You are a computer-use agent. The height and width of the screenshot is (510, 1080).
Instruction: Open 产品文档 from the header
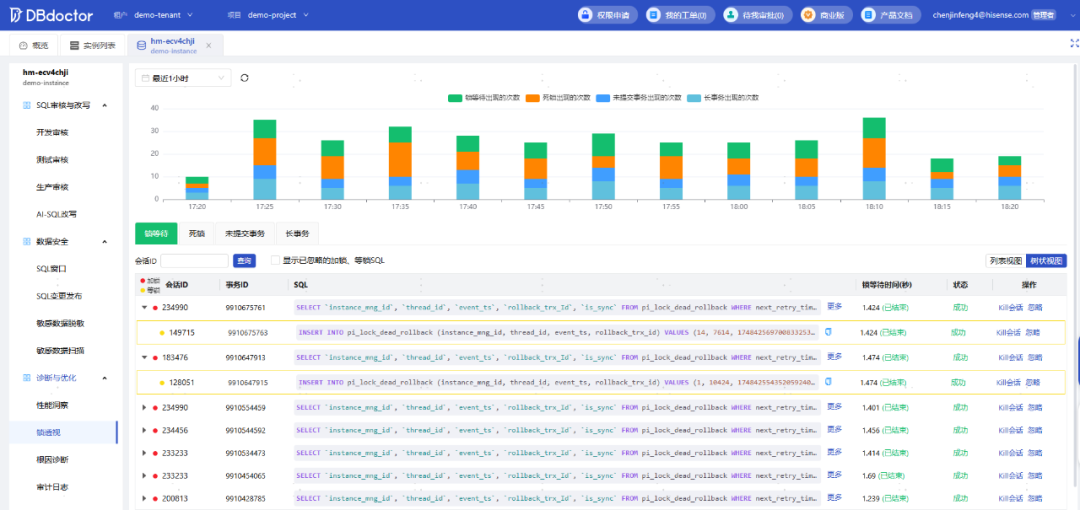891,14
